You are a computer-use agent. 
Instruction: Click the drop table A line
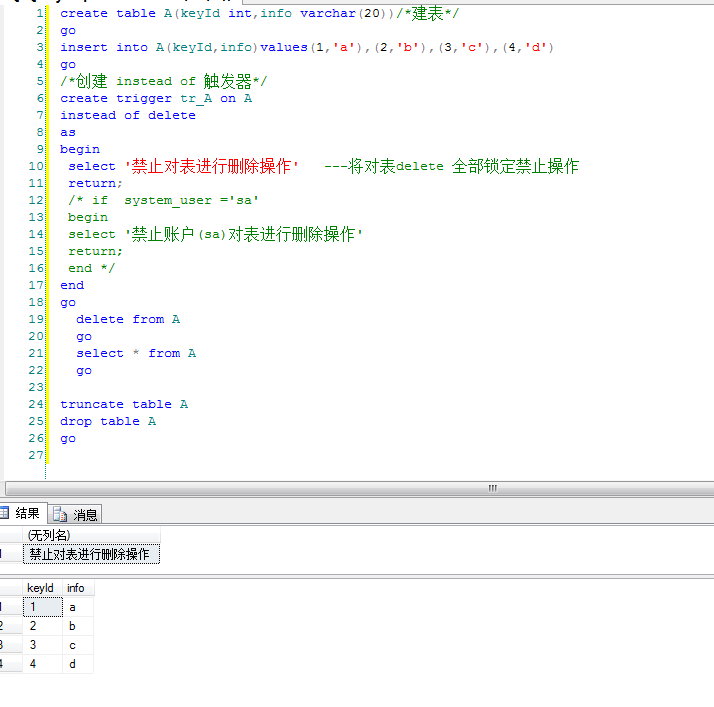[x=108, y=421]
